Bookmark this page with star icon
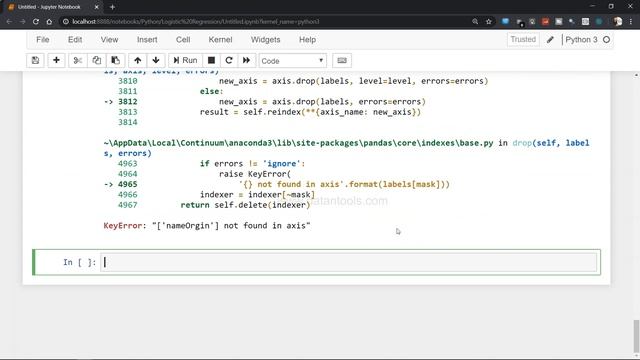Screen dimensions: 640x360 pyautogui.click(x=489, y=22)
